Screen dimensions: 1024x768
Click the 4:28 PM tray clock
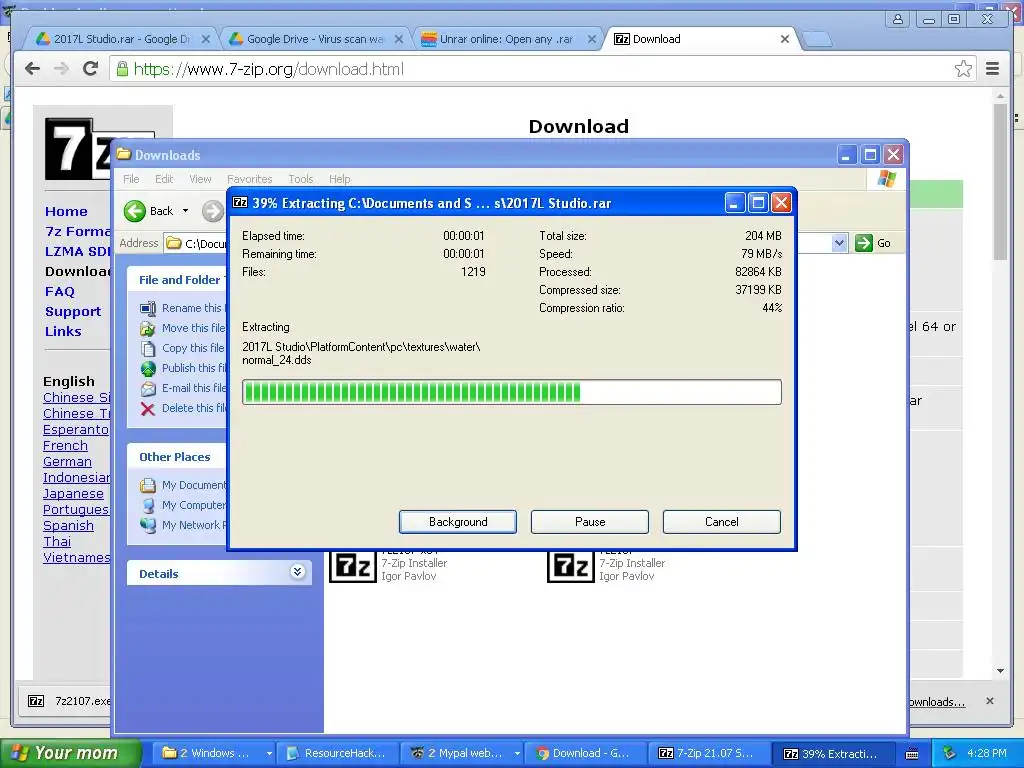[x=986, y=753]
